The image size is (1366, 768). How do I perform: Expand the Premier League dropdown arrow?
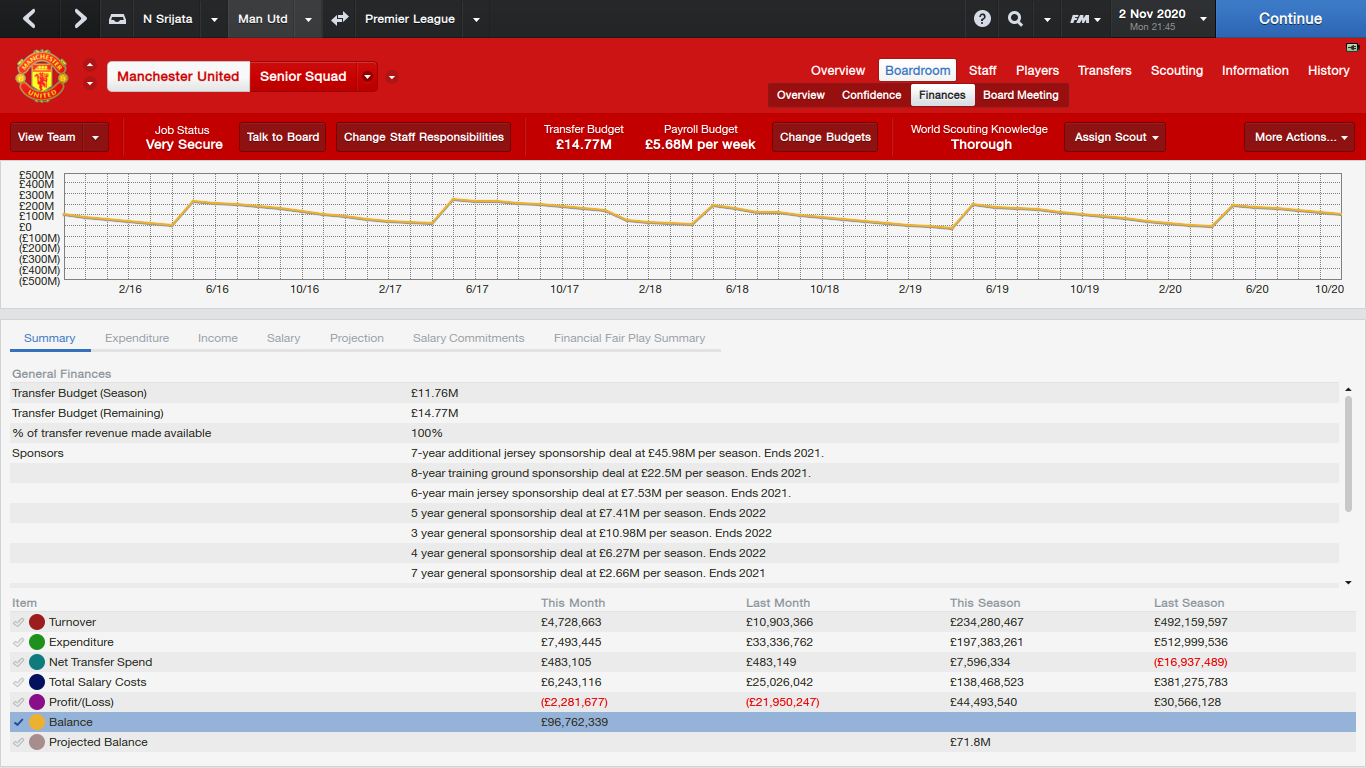[476, 19]
